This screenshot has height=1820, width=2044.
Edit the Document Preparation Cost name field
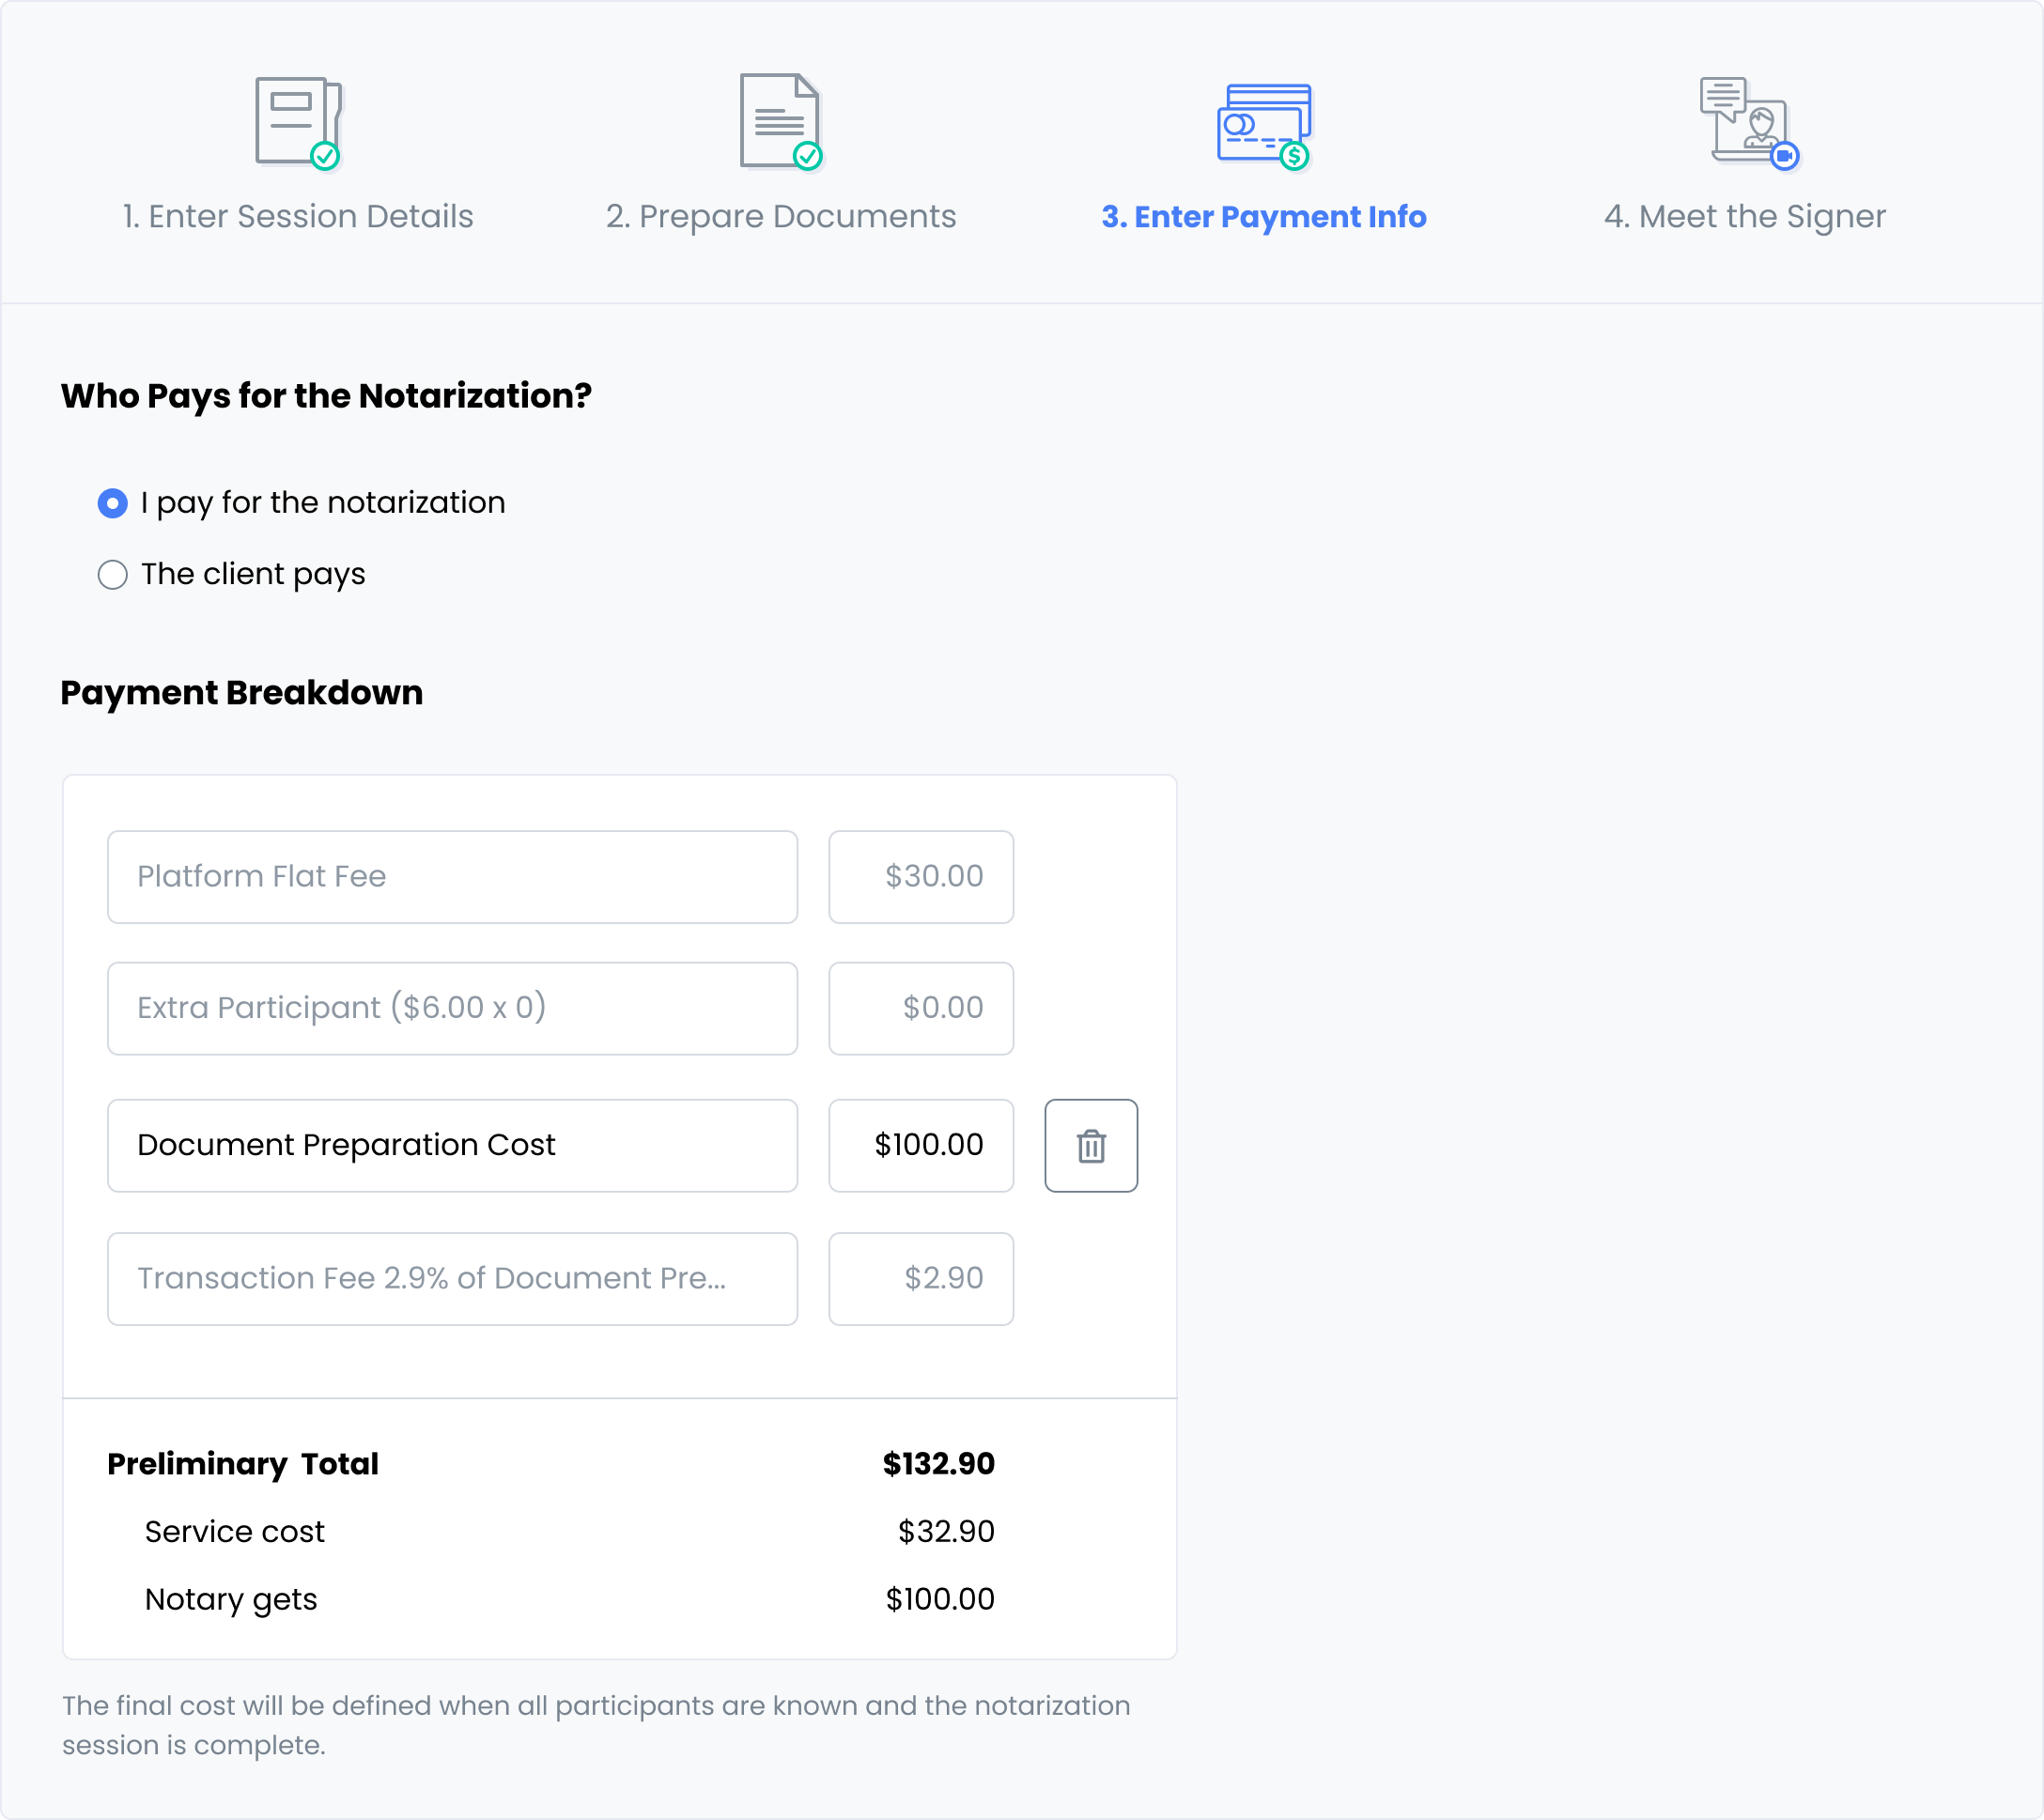452,1145
